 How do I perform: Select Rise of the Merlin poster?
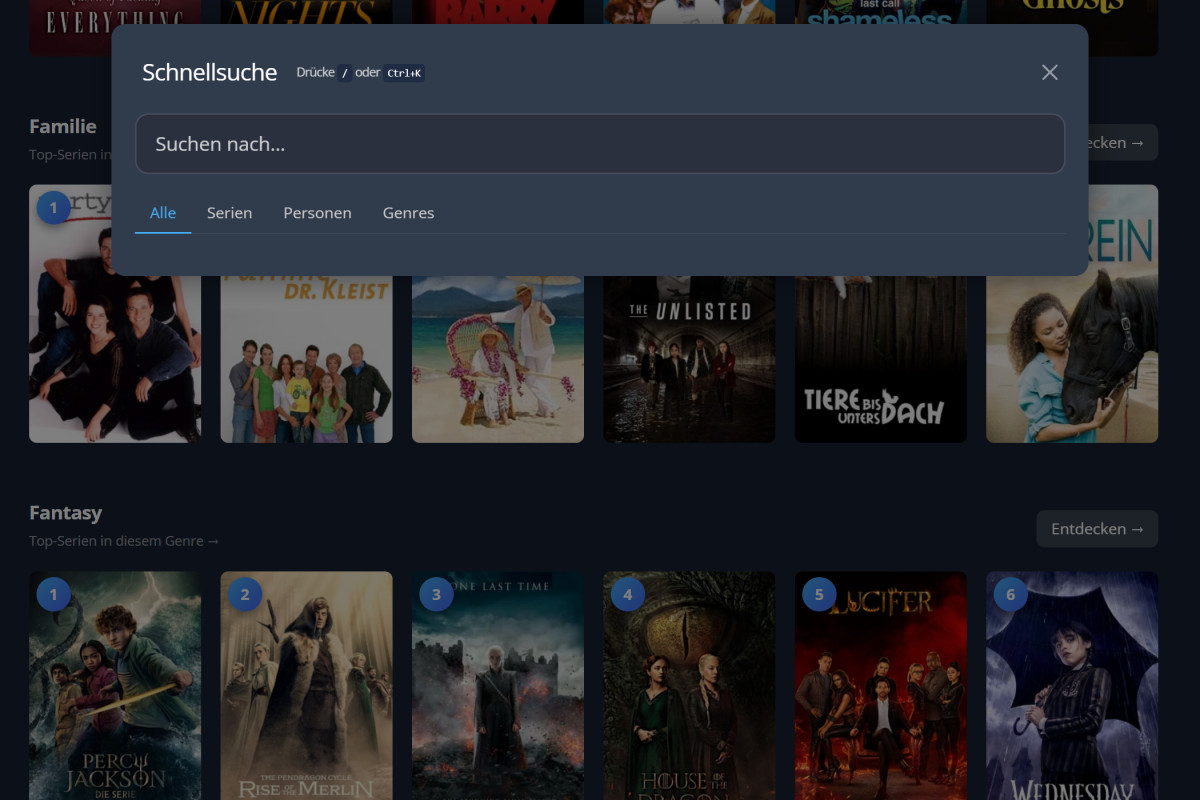coord(306,690)
